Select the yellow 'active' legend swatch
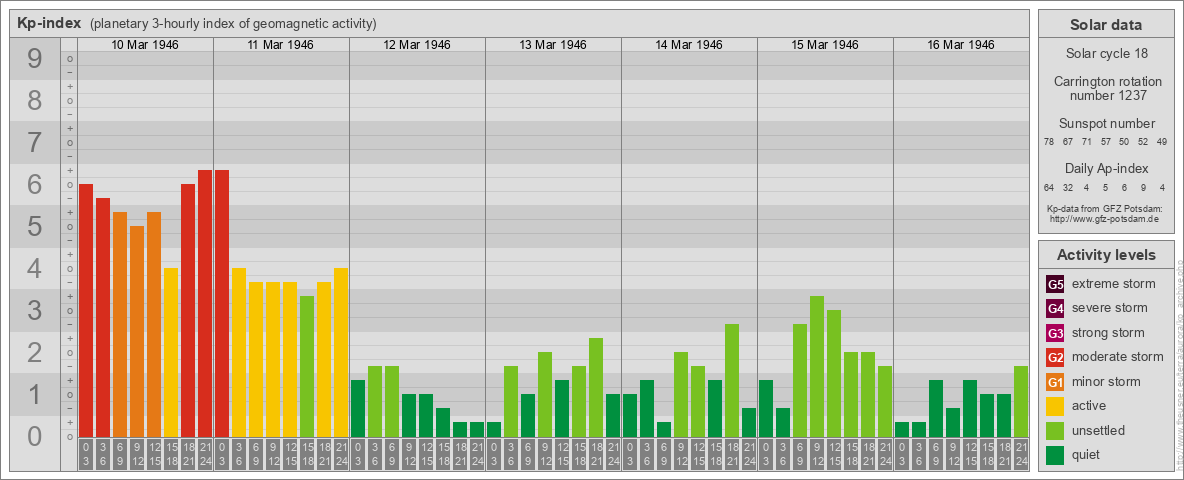Viewport: 1184px width, 480px height. [1055, 406]
